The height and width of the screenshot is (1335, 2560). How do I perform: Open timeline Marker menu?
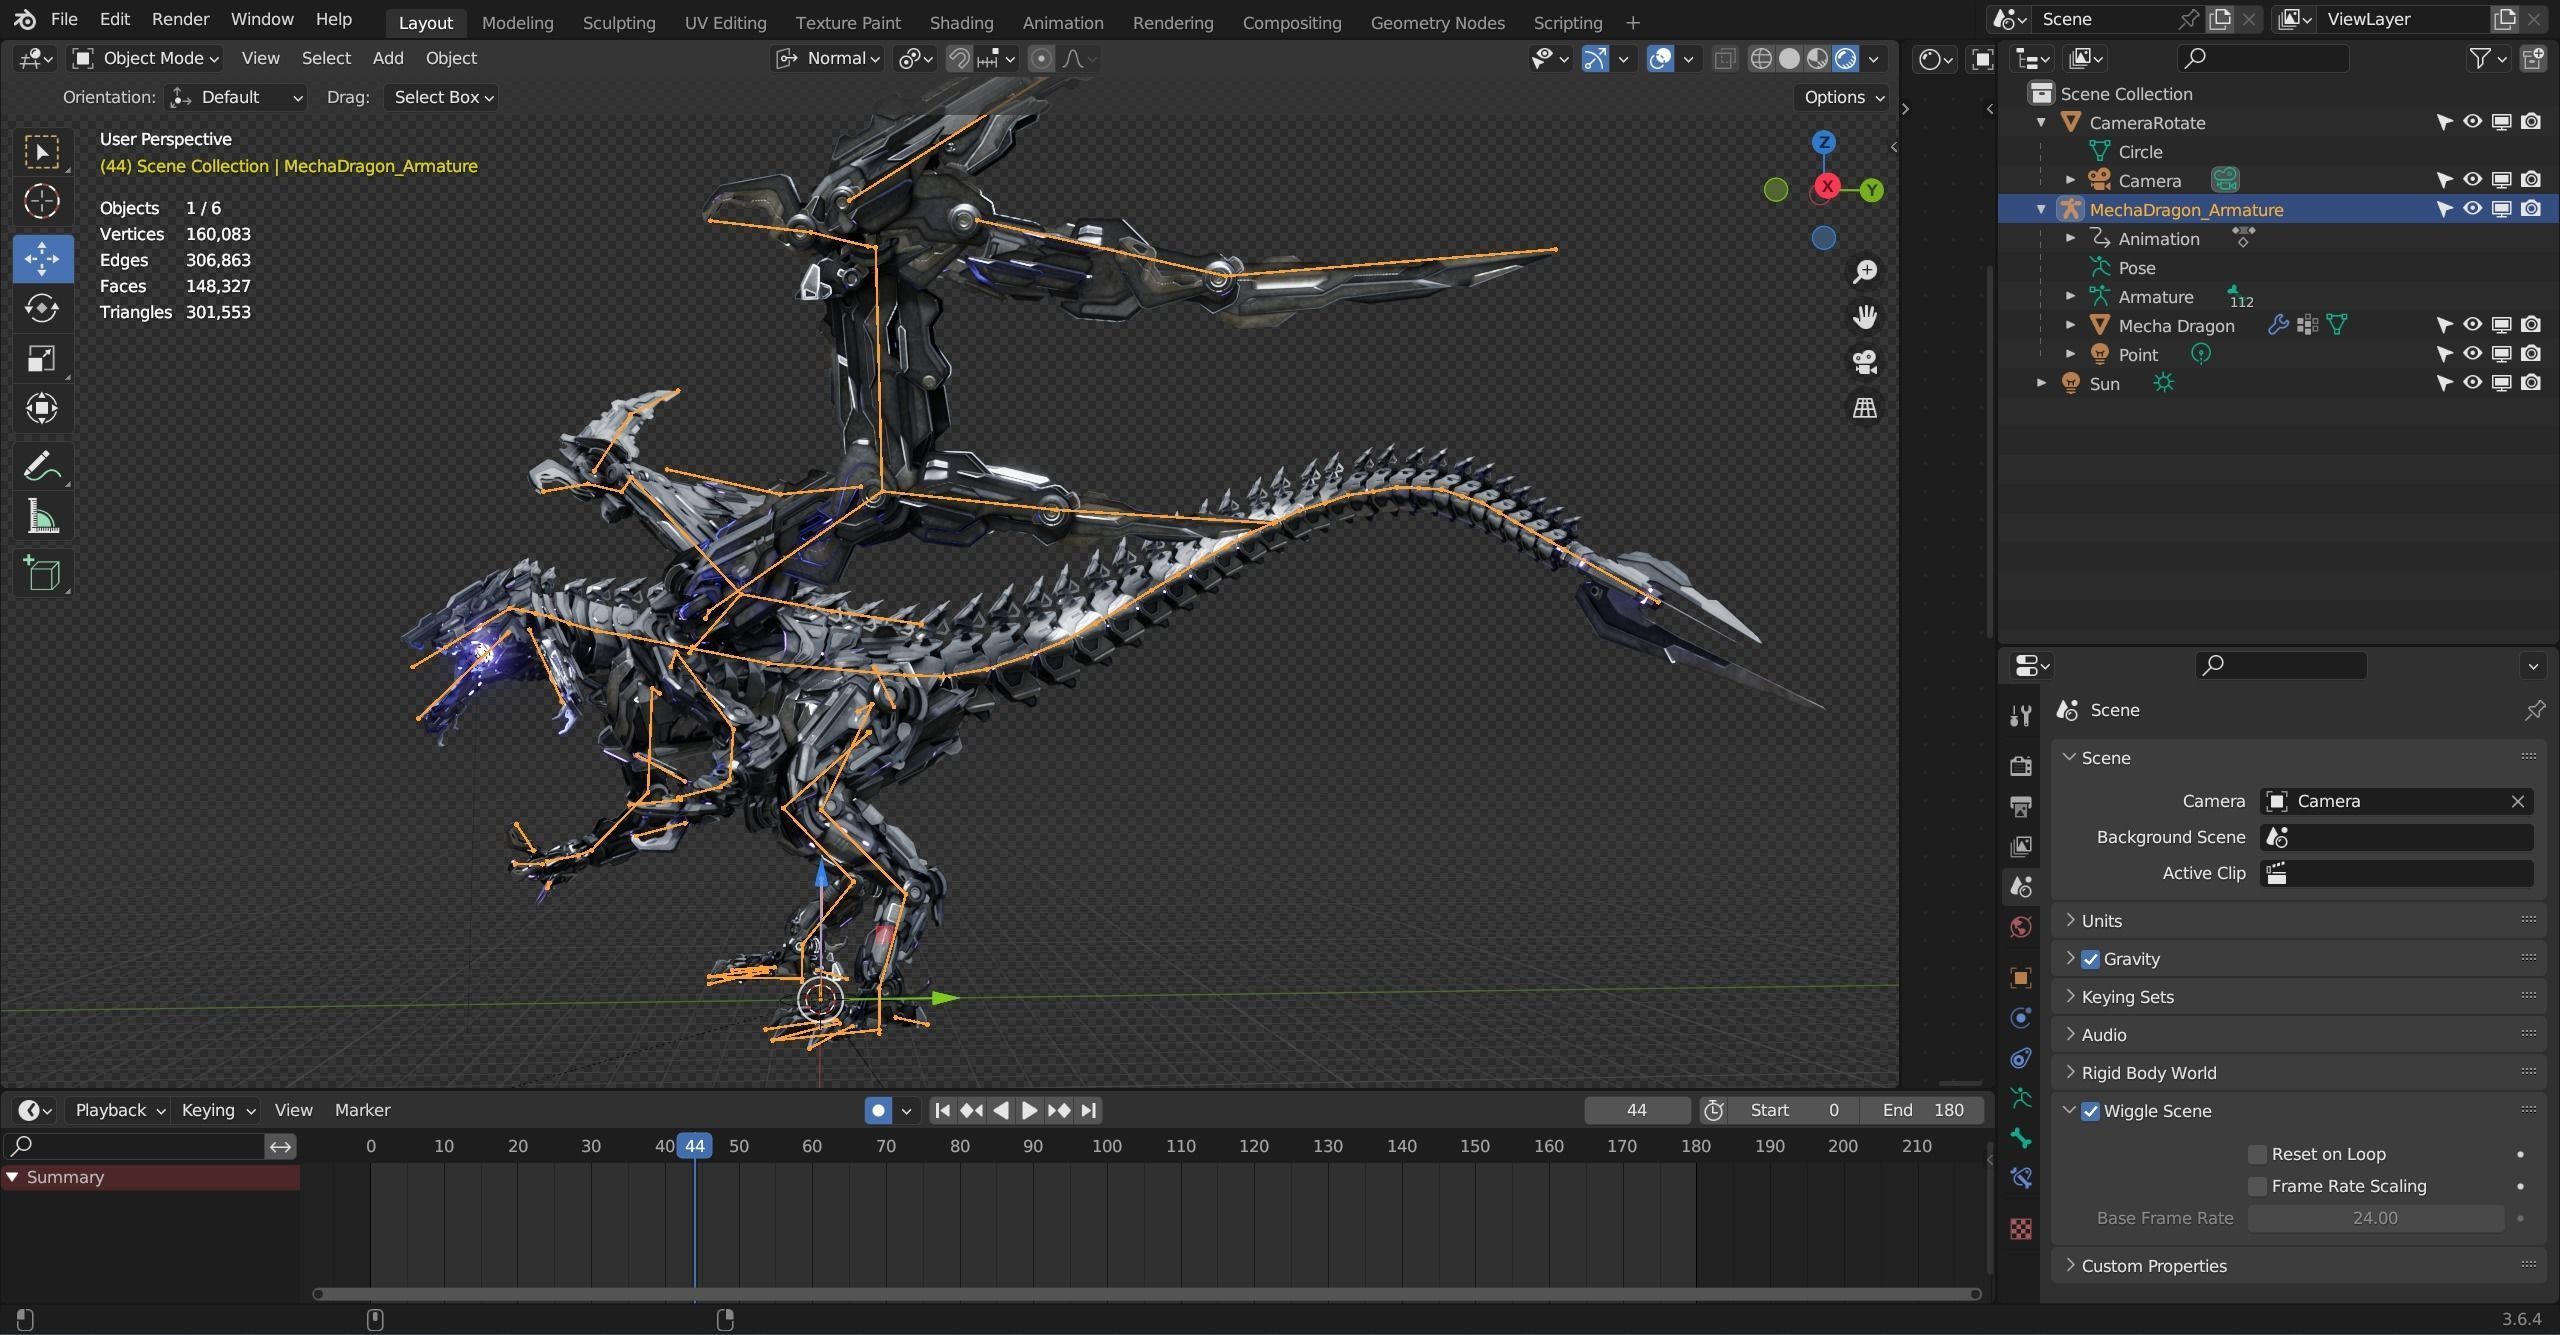point(362,1110)
